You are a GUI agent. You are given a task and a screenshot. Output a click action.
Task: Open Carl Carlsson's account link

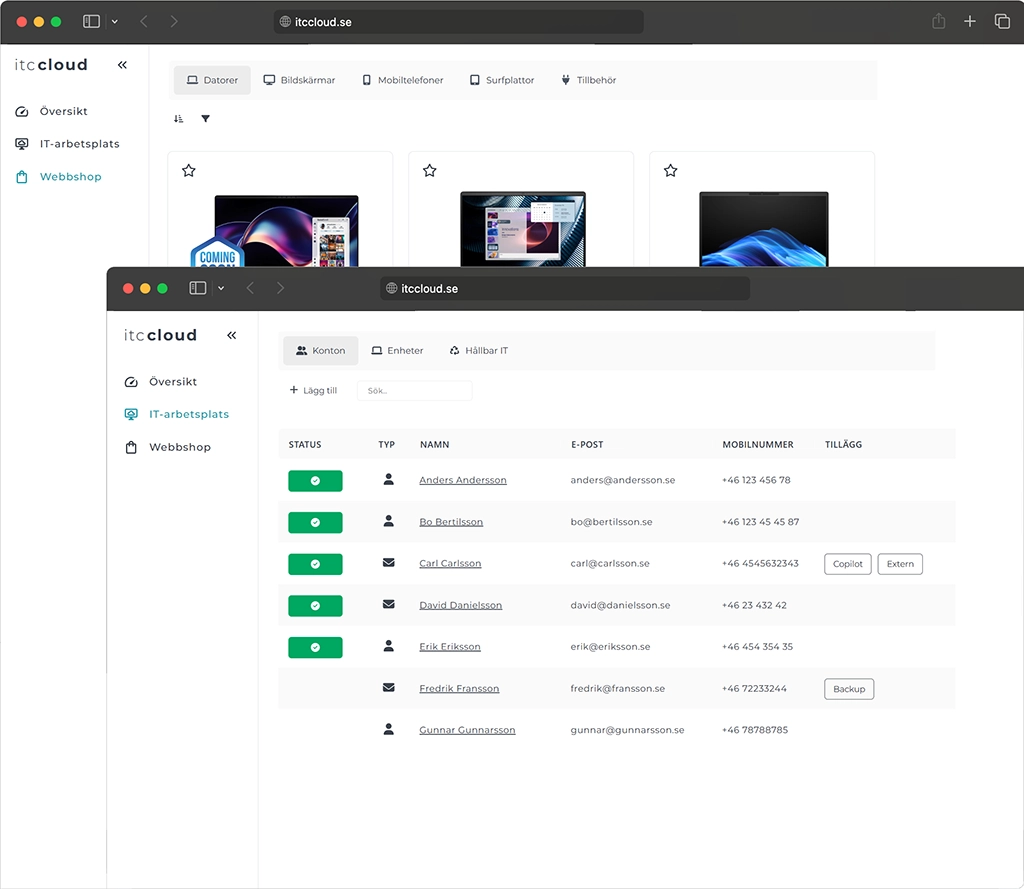tap(450, 564)
